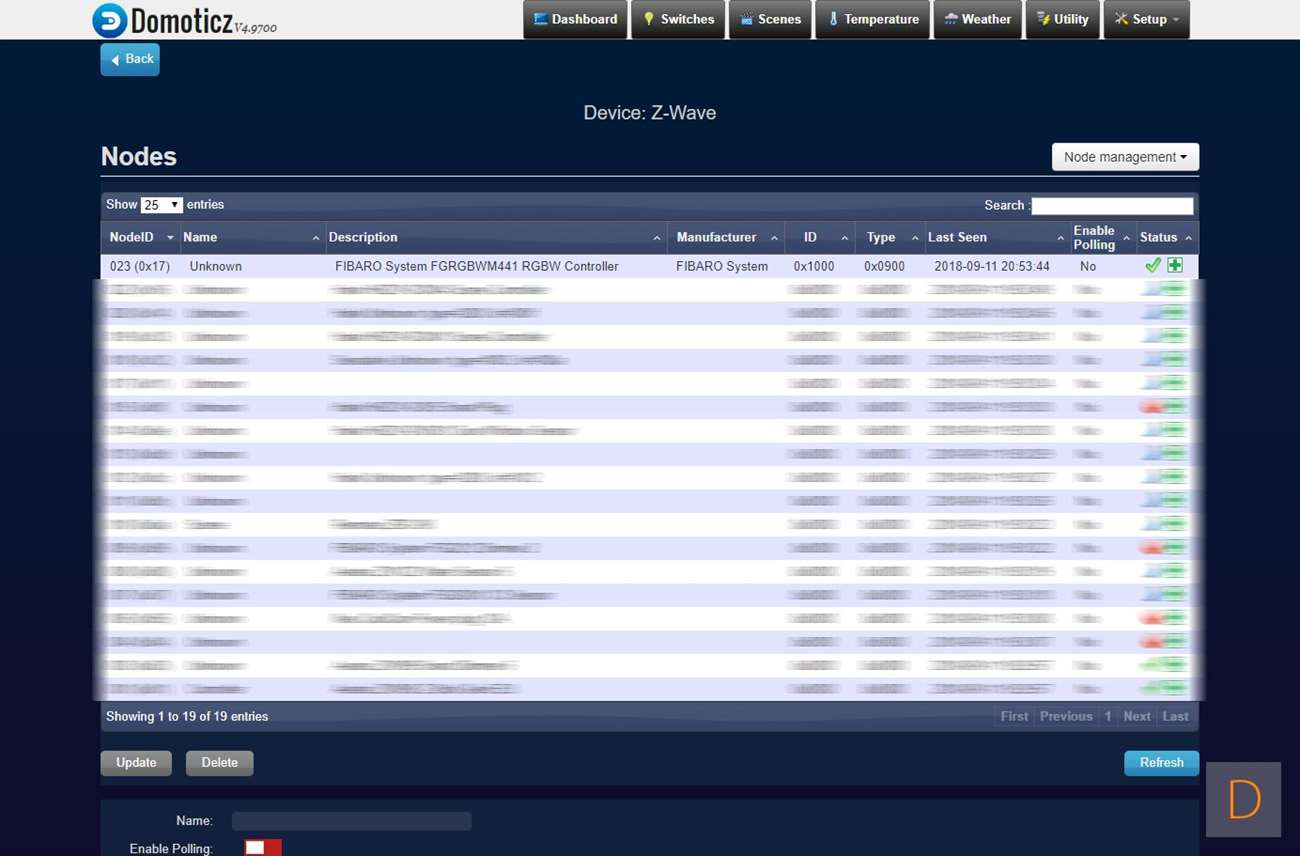
Task: Go to the Next page of entries
Action: point(1137,717)
